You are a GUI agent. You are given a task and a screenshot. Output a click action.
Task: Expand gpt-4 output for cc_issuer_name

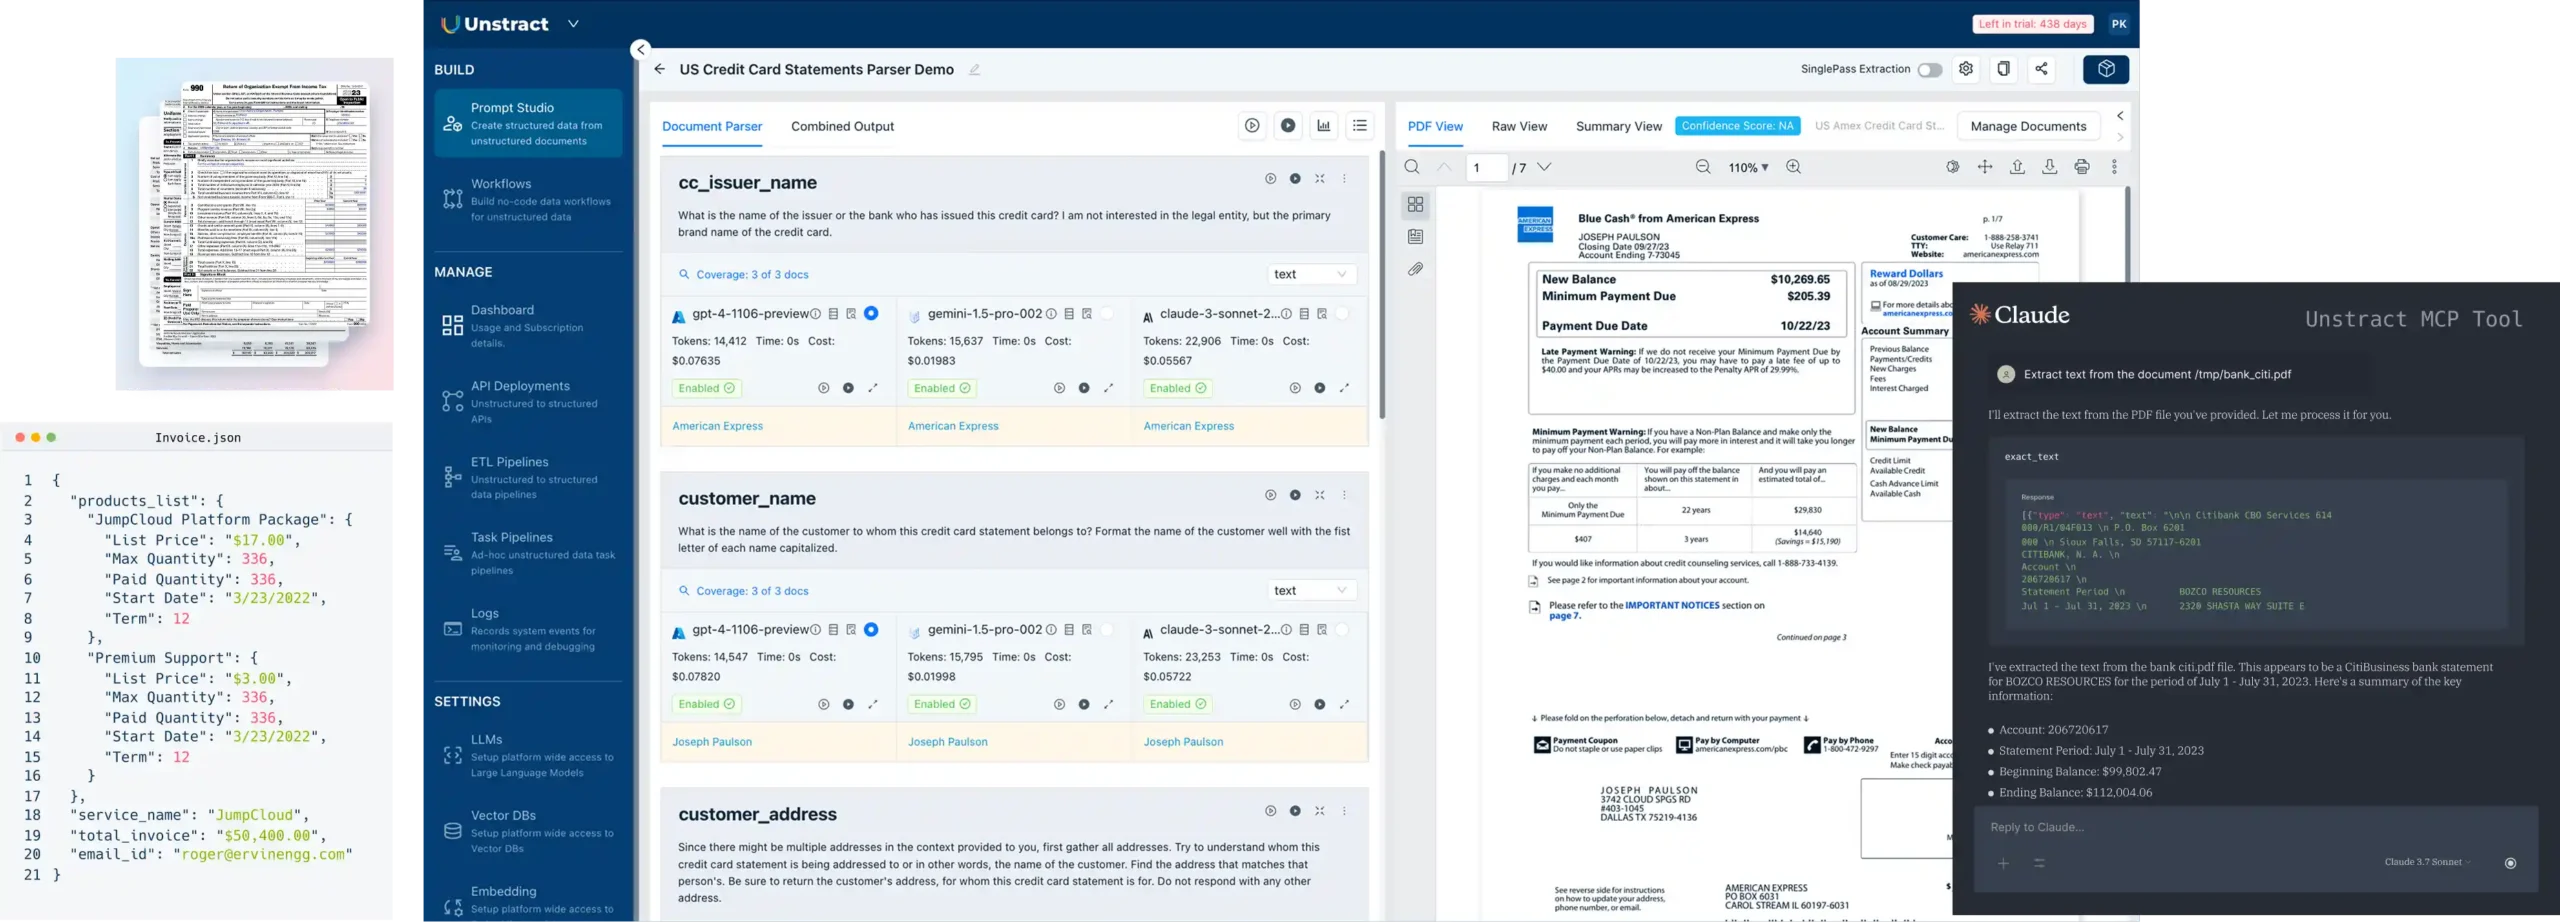point(873,388)
